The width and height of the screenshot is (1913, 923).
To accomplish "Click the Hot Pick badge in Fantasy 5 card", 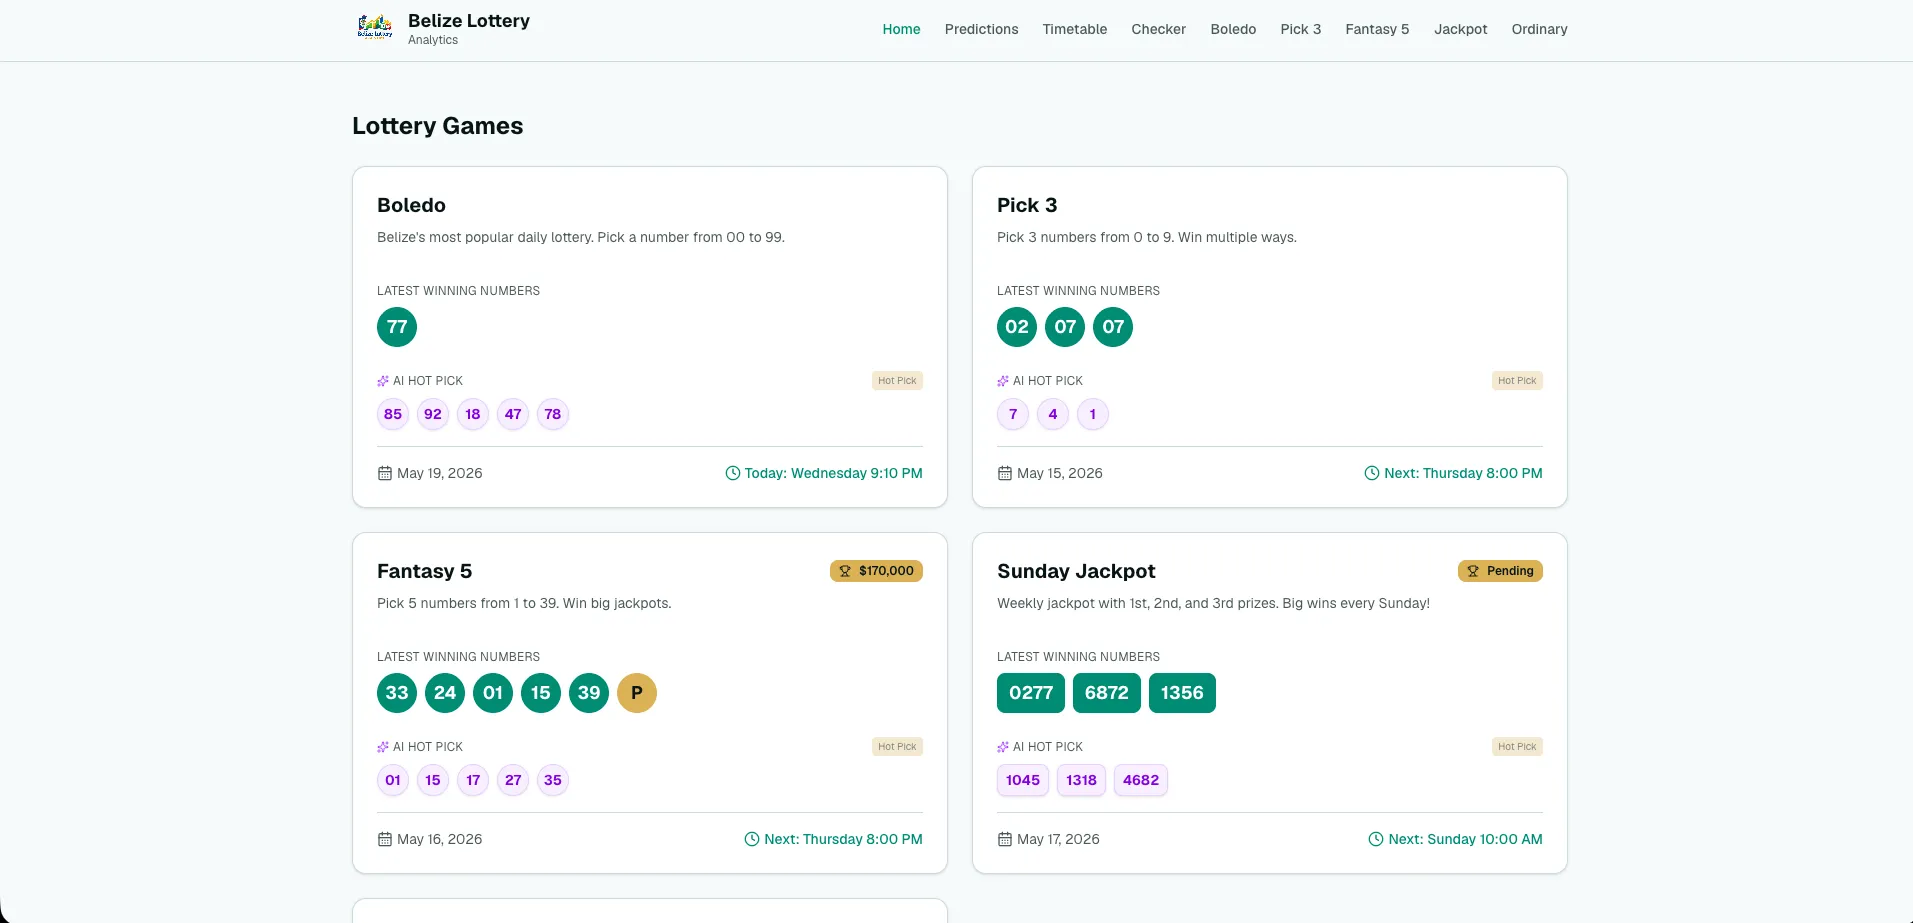I will pos(897,747).
